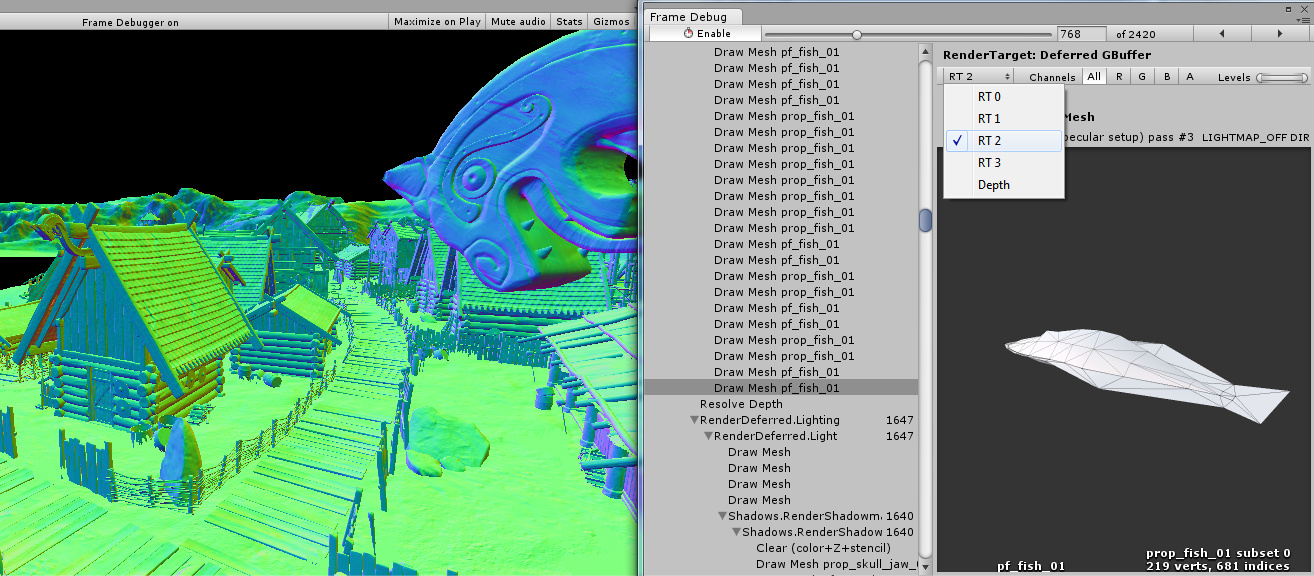
Task: Open the Gizmos dropdown
Action: tap(611, 21)
